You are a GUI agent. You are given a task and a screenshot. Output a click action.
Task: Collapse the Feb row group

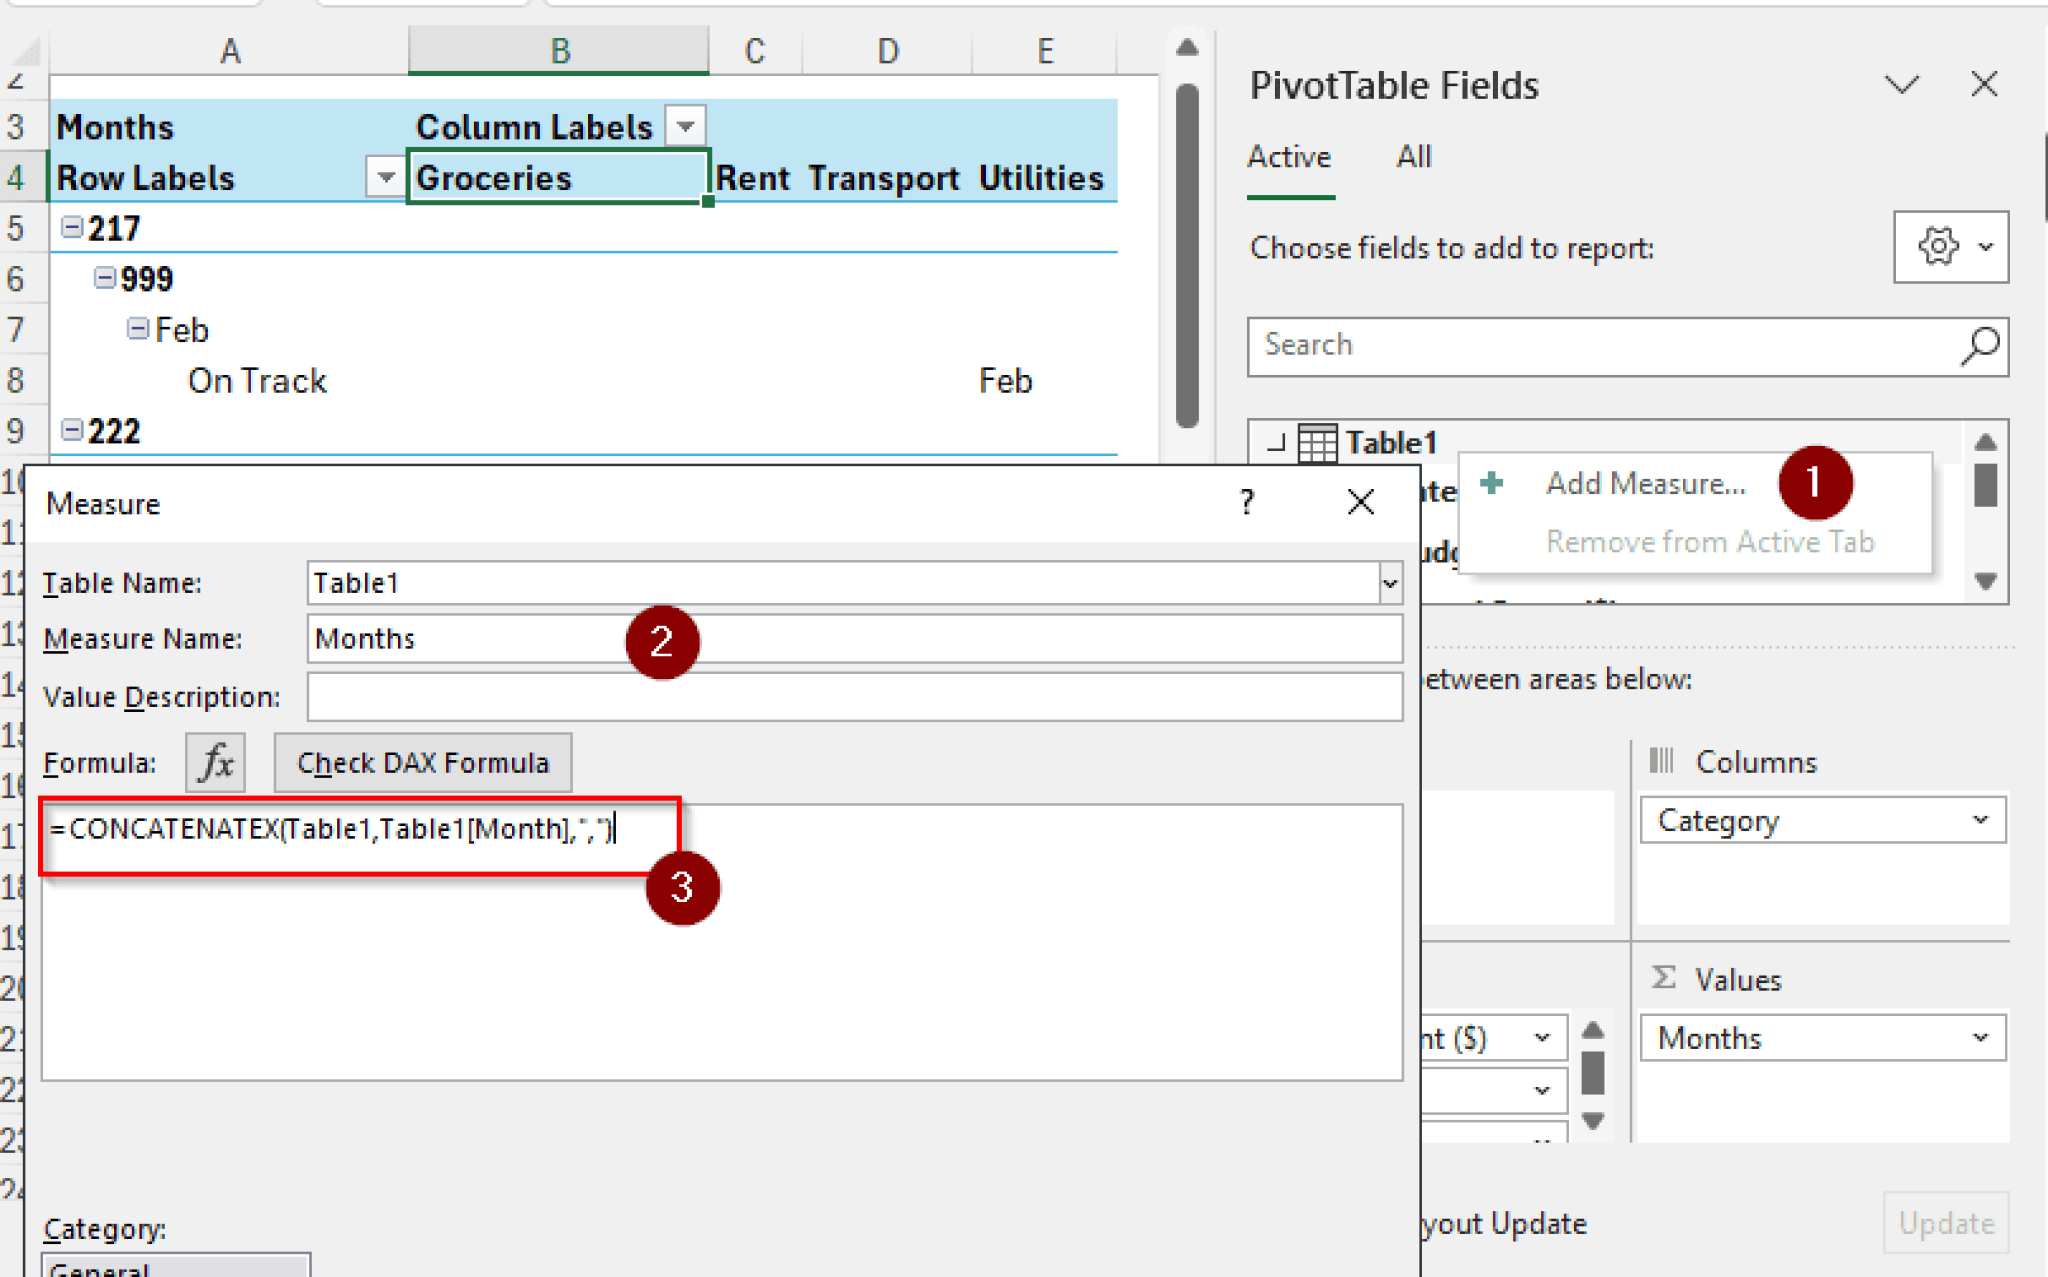tap(138, 329)
